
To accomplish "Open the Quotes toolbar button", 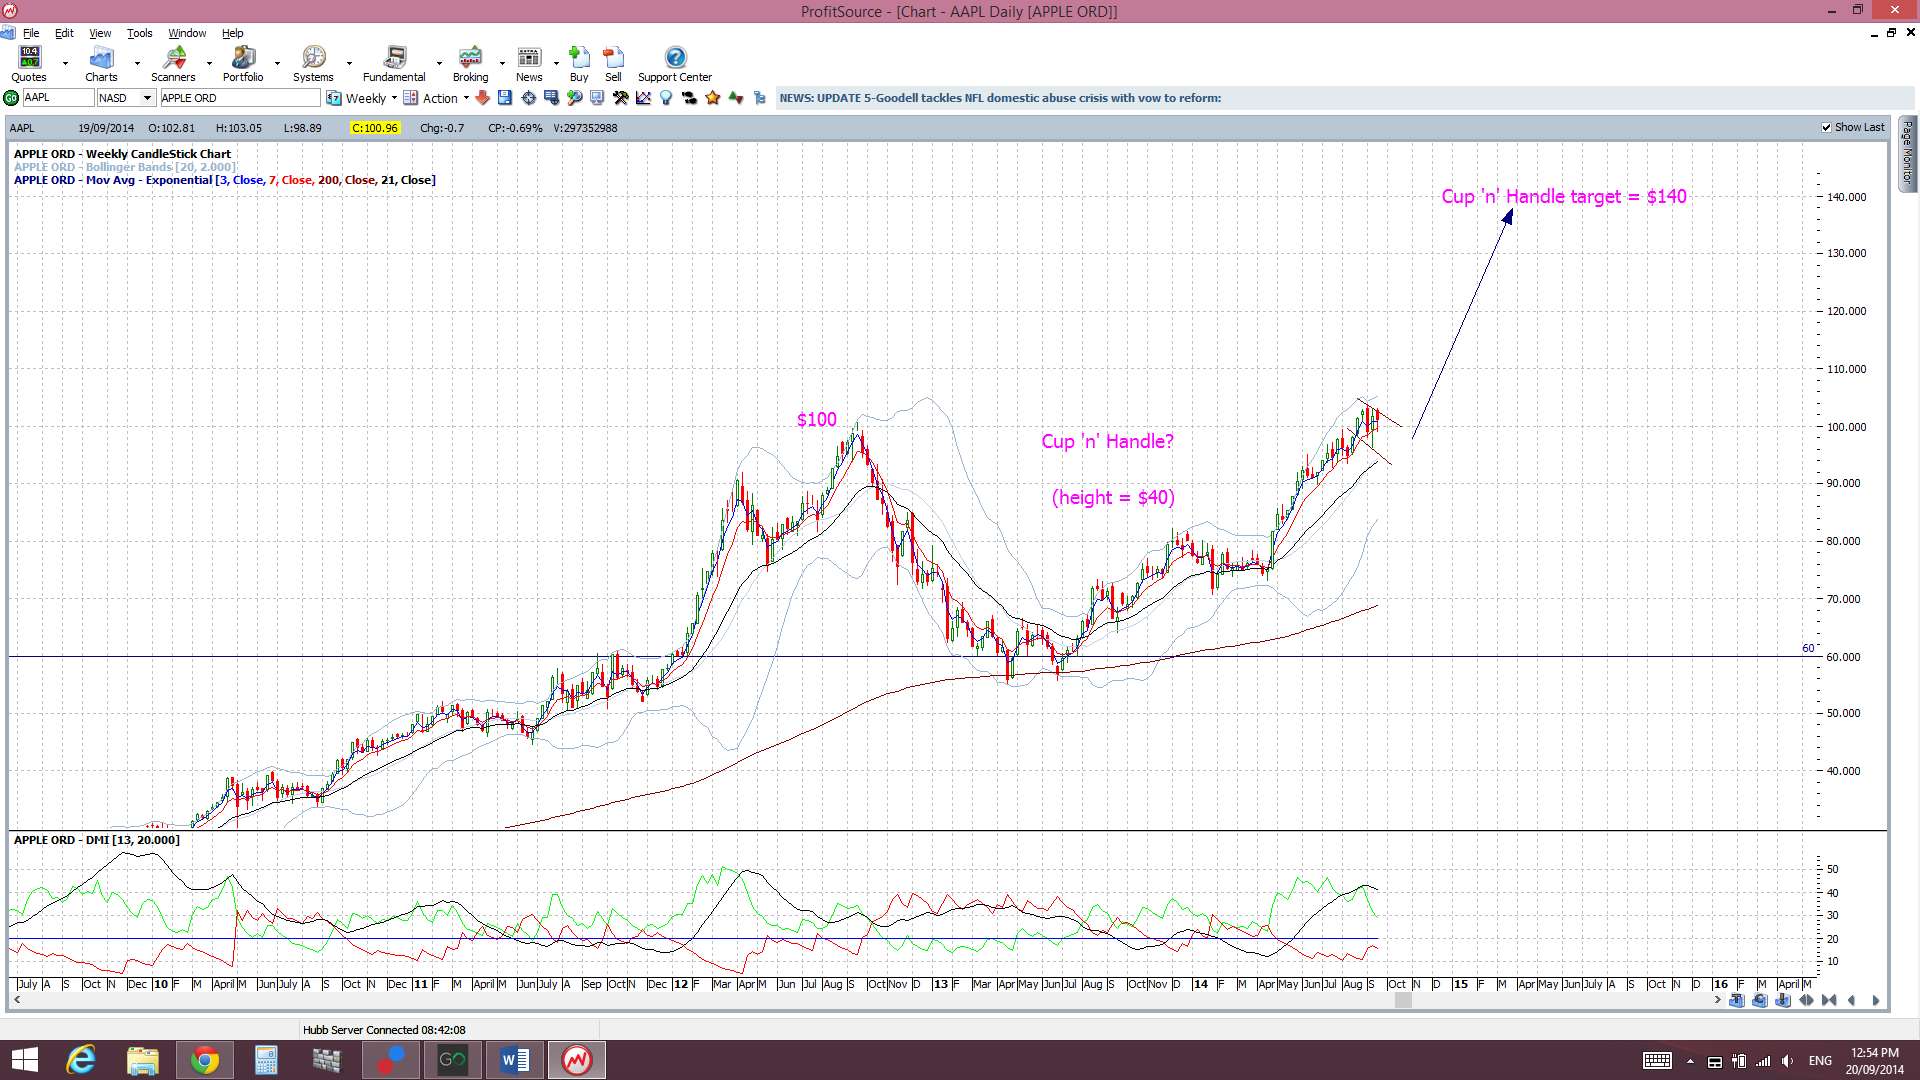I will click(x=29, y=64).
